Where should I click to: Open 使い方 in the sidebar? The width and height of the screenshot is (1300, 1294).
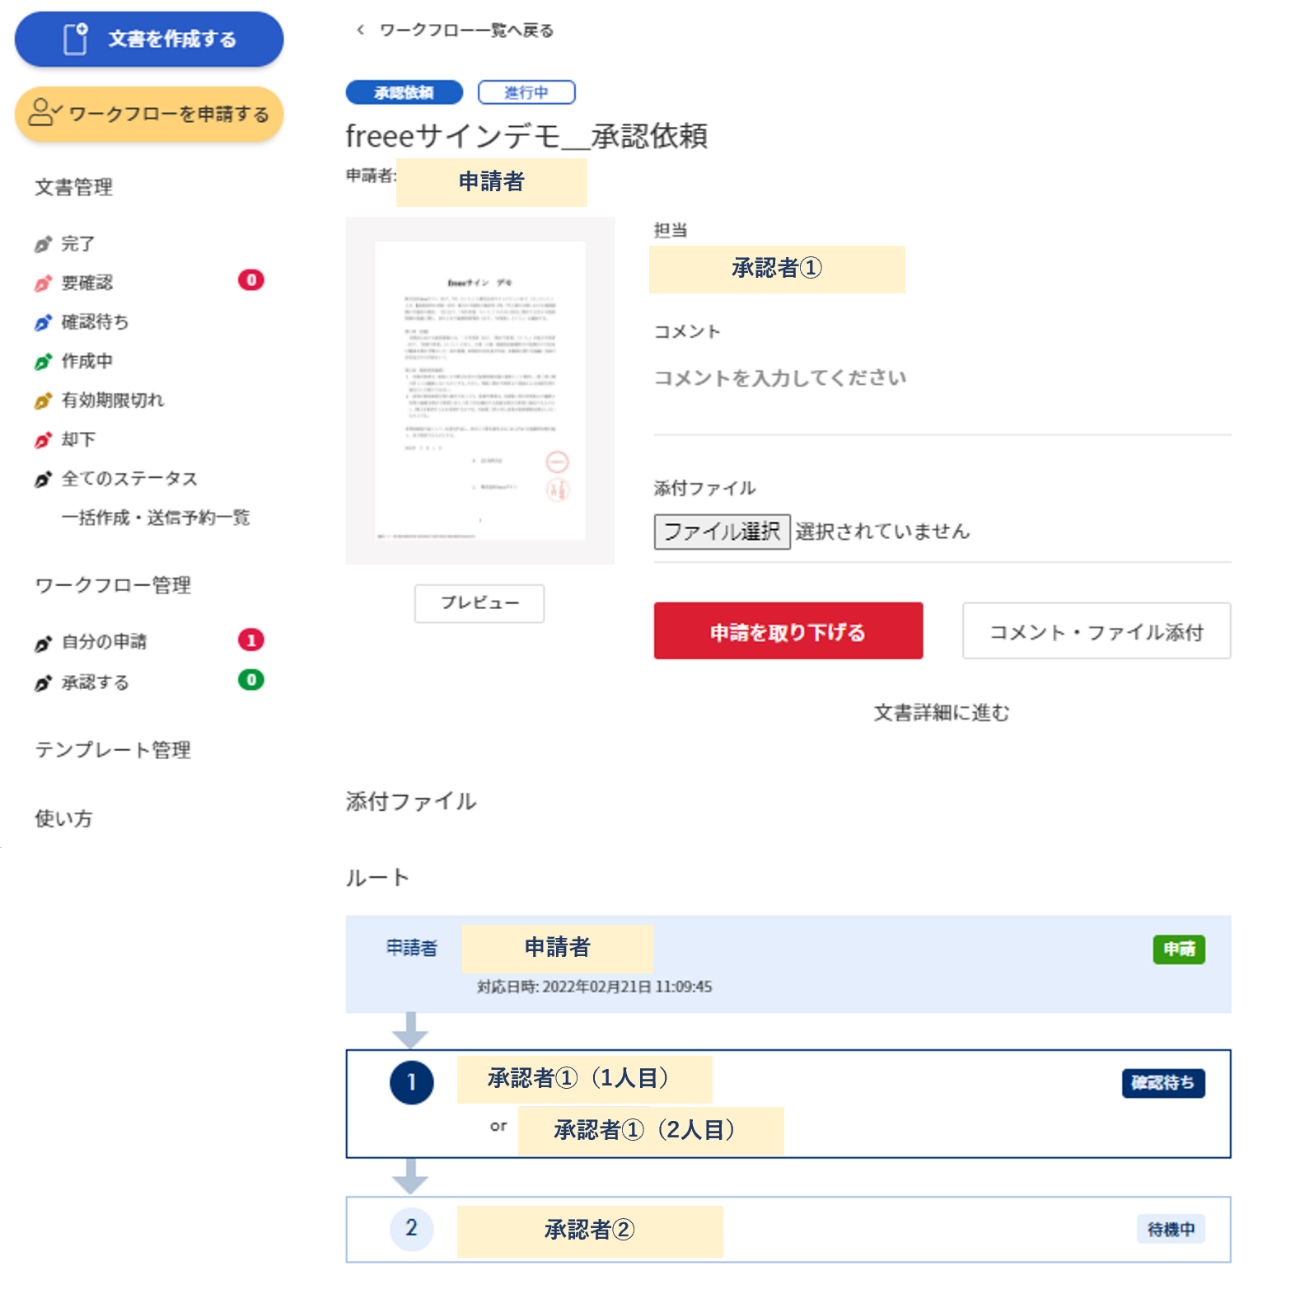tap(63, 818)
